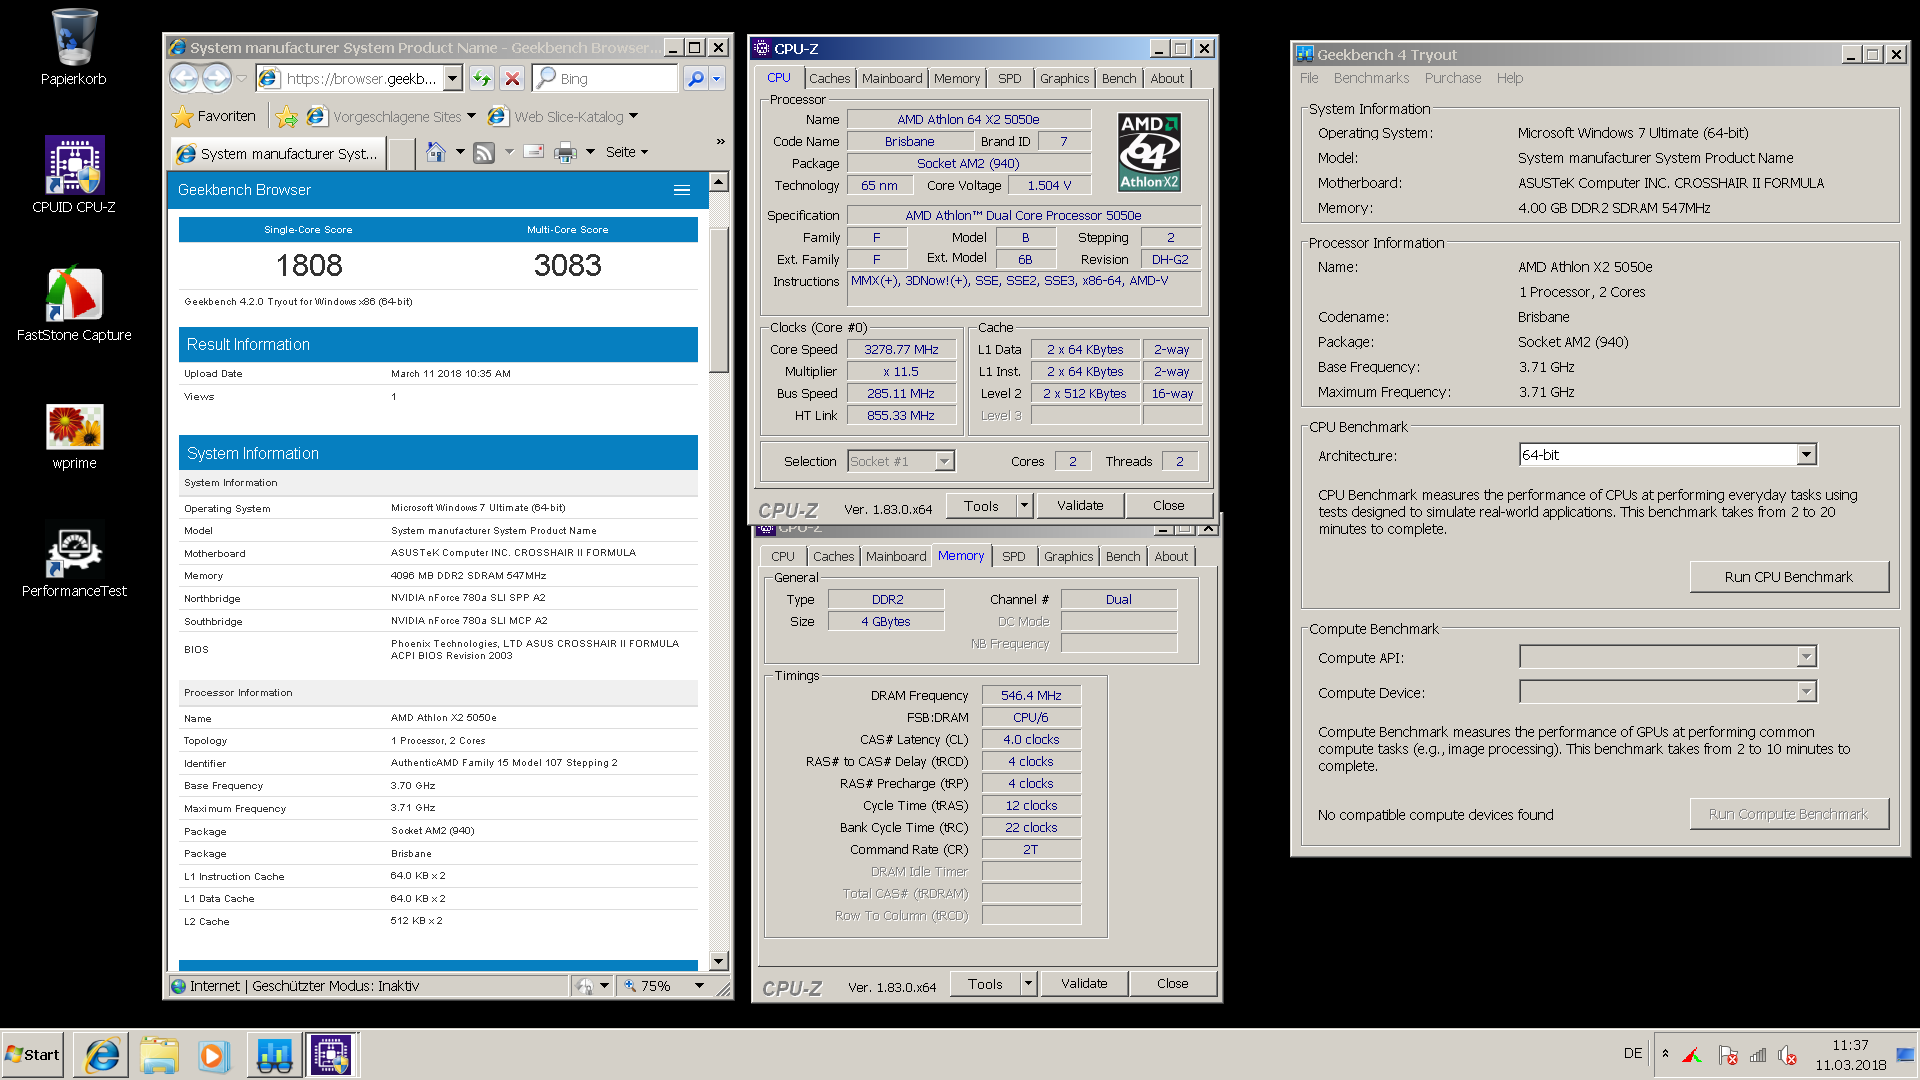Open search provider dropdown next to Bing

(x=716, y=78)
